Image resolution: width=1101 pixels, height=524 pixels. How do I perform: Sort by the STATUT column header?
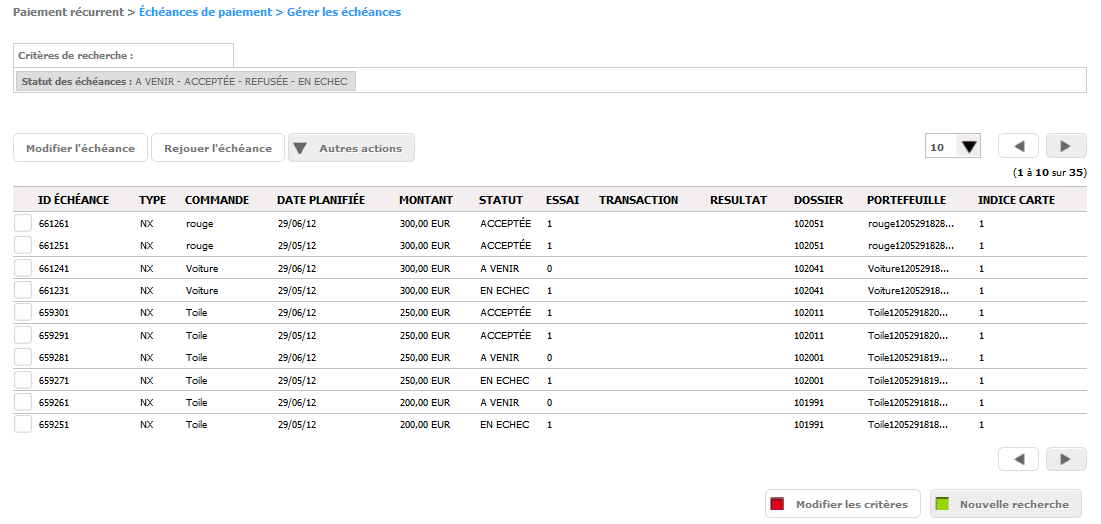click(501, 200)
